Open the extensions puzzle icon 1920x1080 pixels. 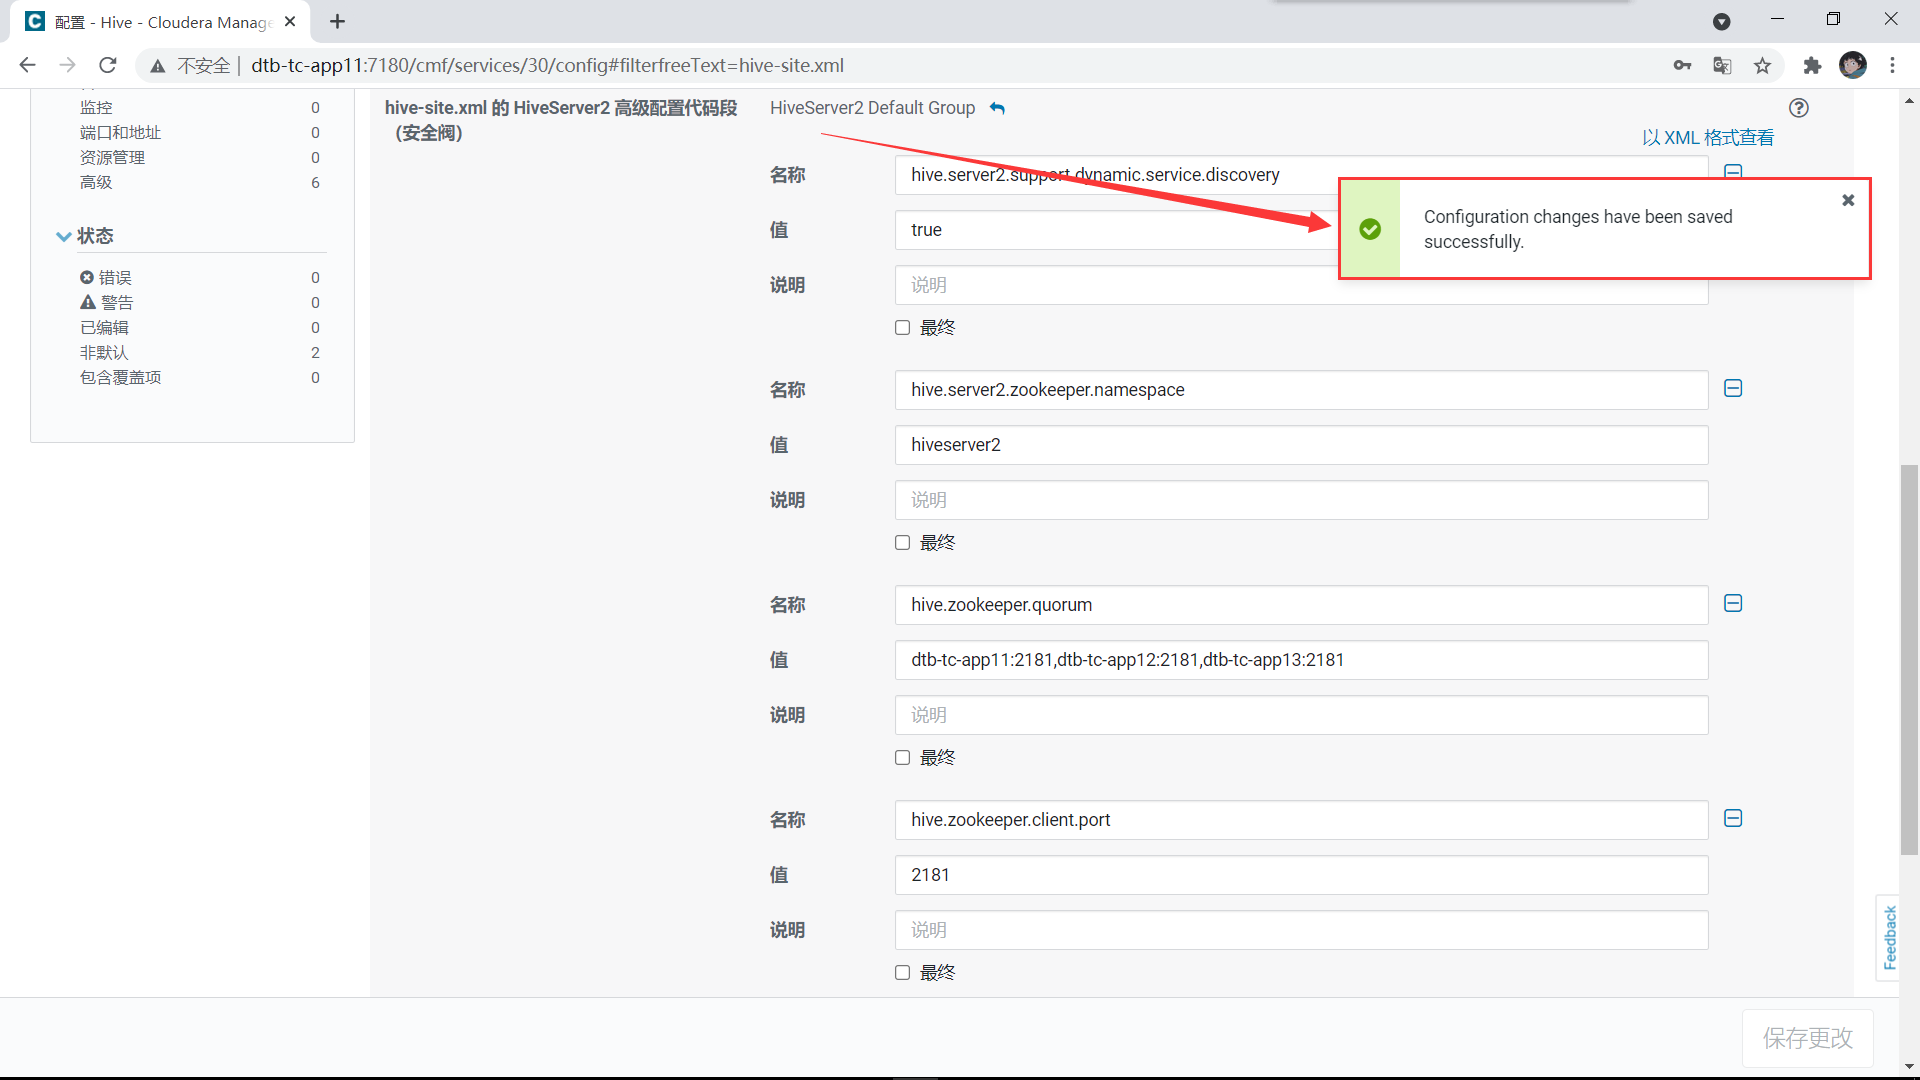tap(1812, 65)
